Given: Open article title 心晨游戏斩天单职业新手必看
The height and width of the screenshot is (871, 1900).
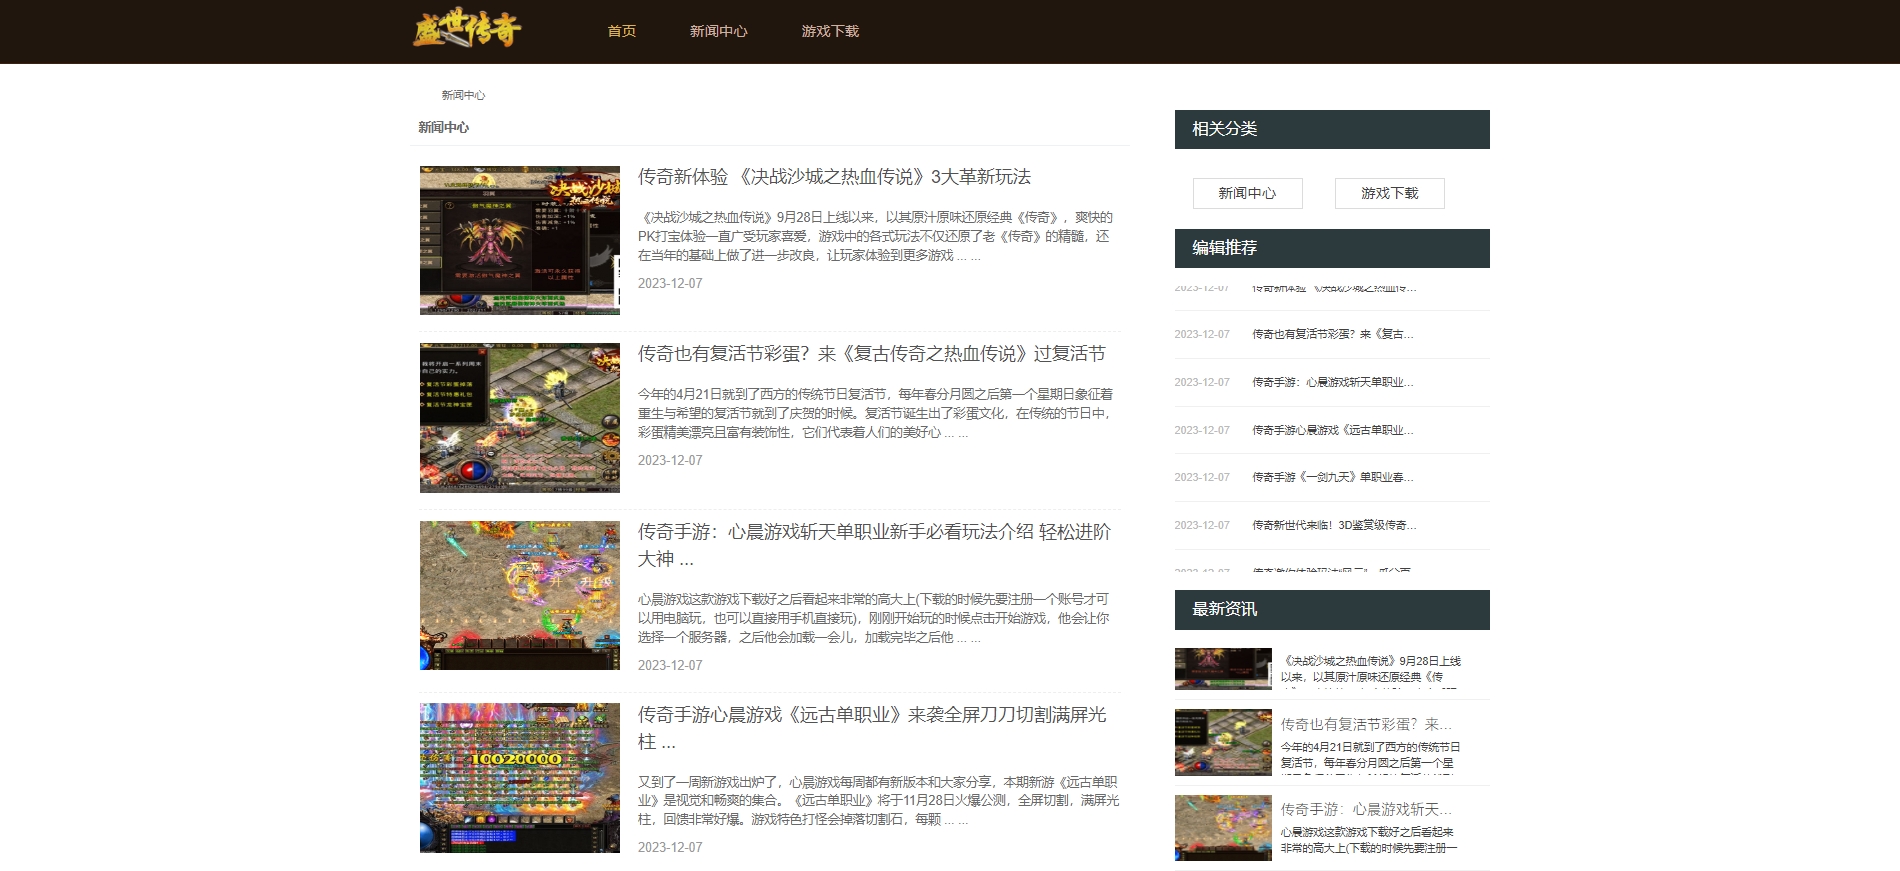Looking at the screenshot, I should coord(874,545).
